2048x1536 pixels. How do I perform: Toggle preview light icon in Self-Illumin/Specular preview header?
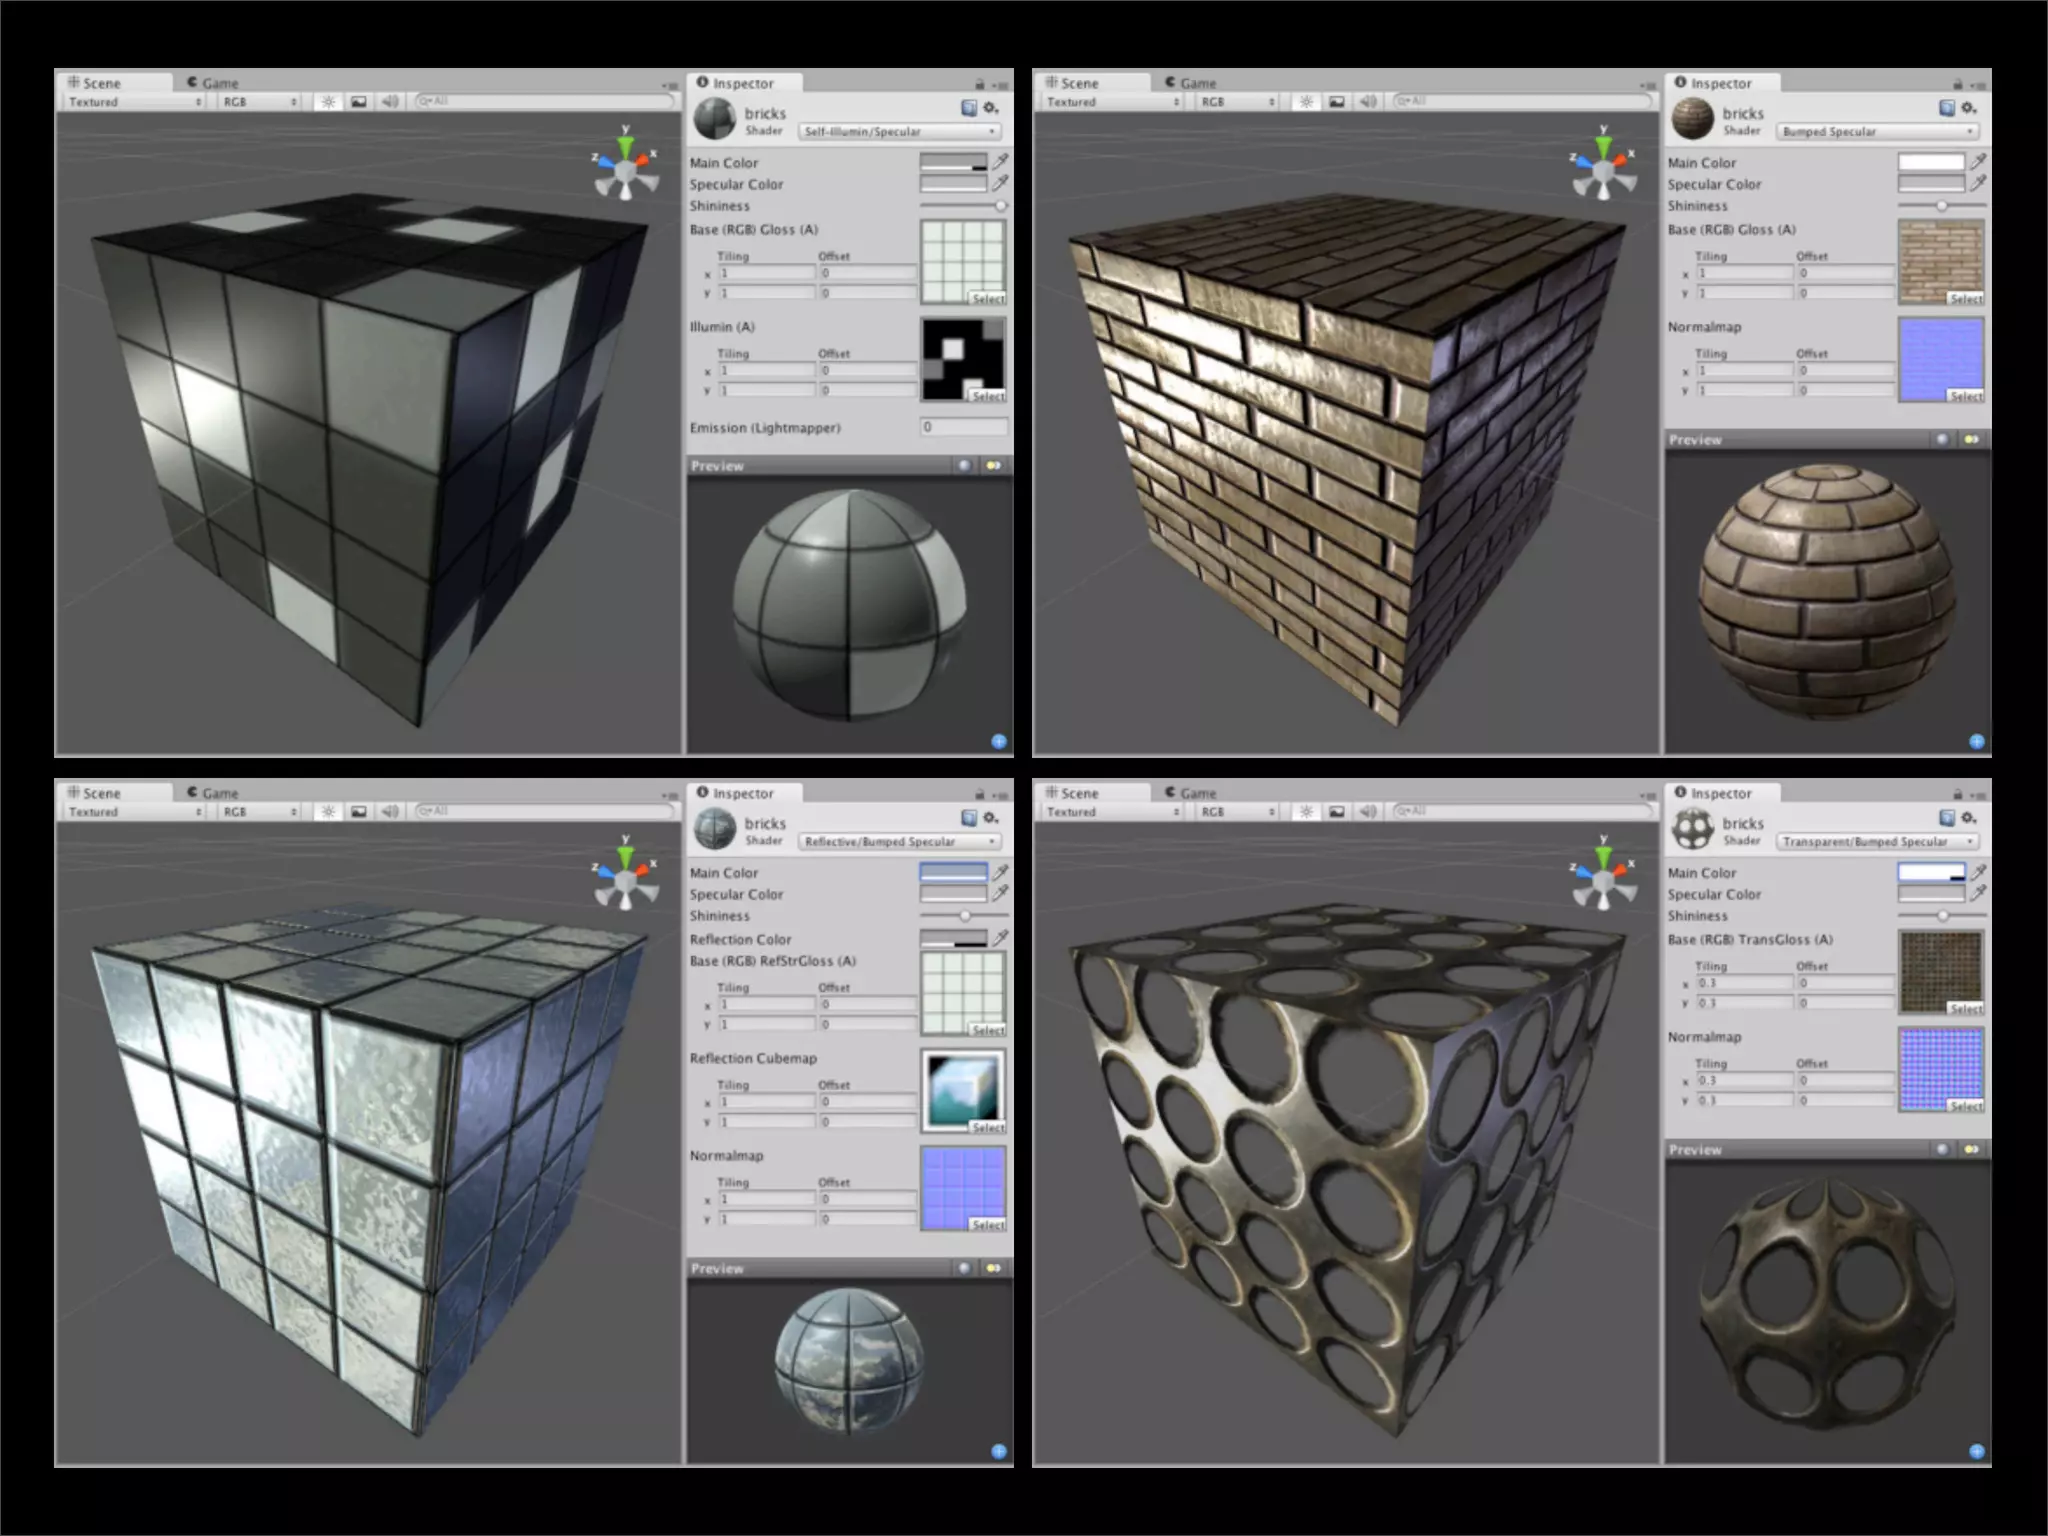(994, 466)
